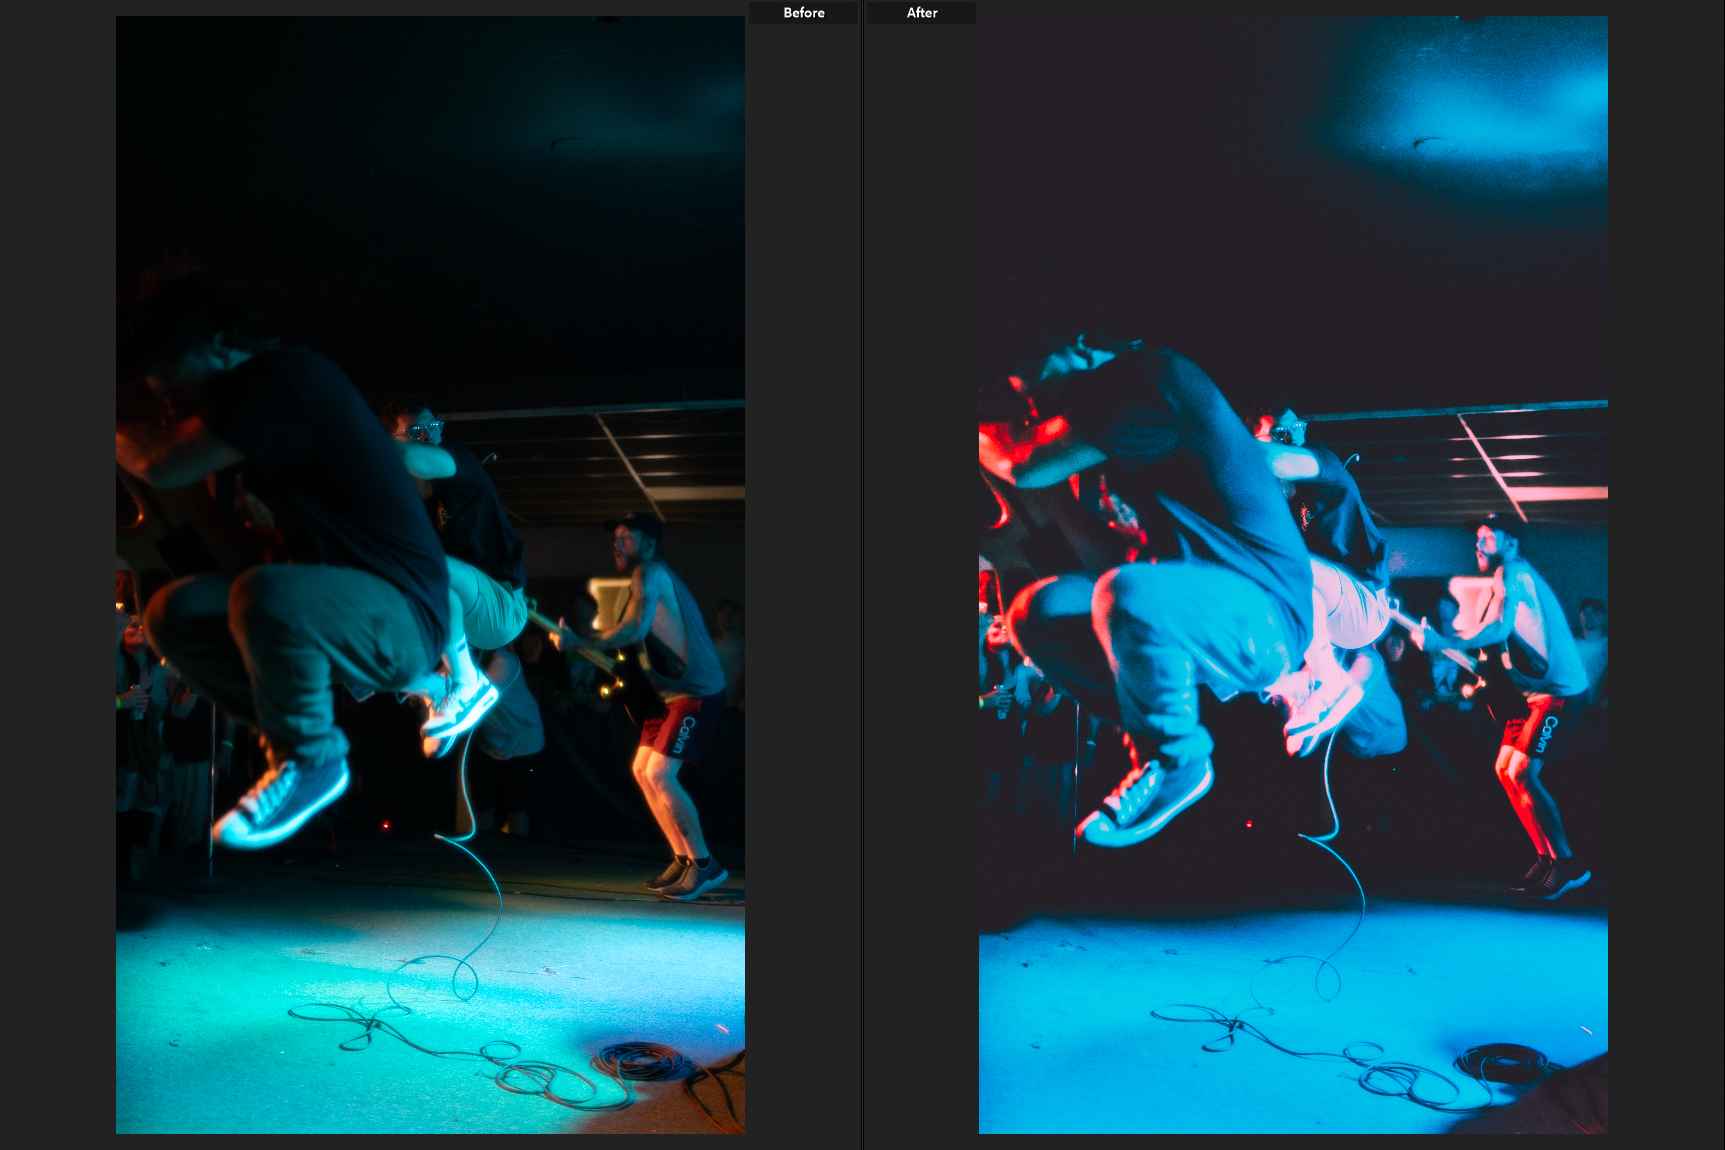This screenshot has height=1150, width=1725.
Task: Click the dark panel left of the Before image
Action: click(55, 575)
